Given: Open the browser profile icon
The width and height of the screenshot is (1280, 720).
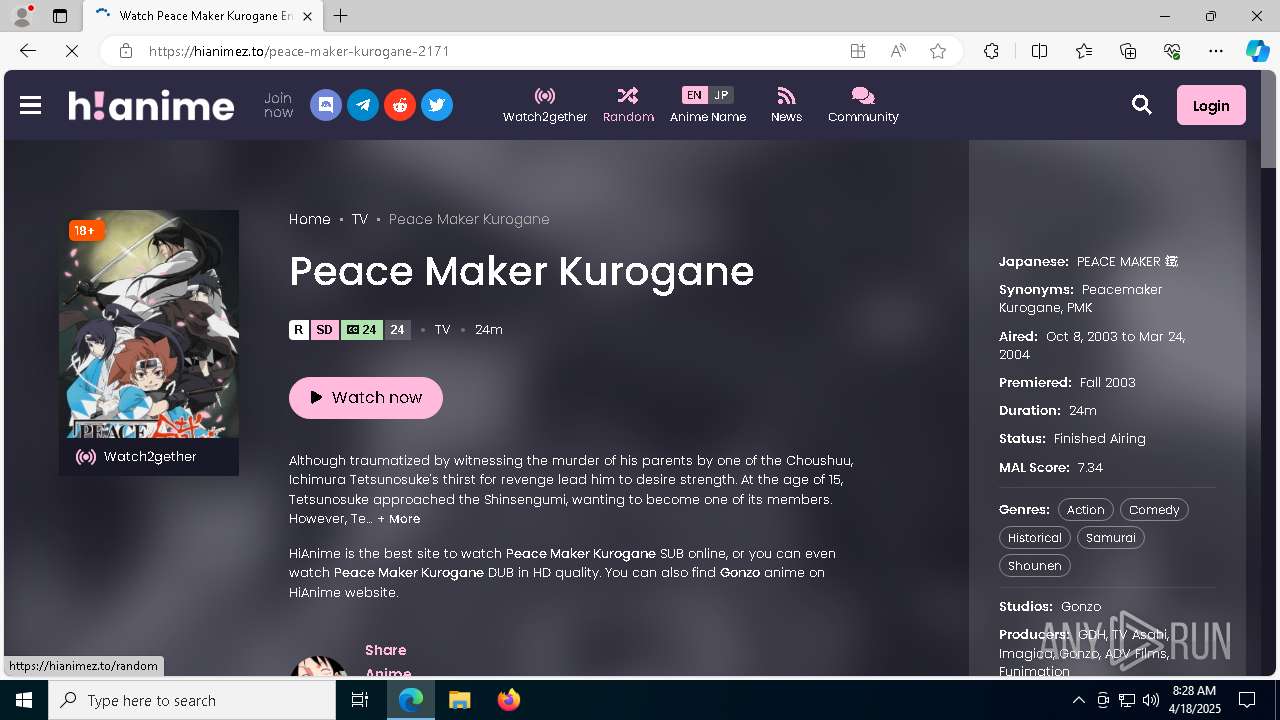Looking at the screenshot, I should [22, 16].
